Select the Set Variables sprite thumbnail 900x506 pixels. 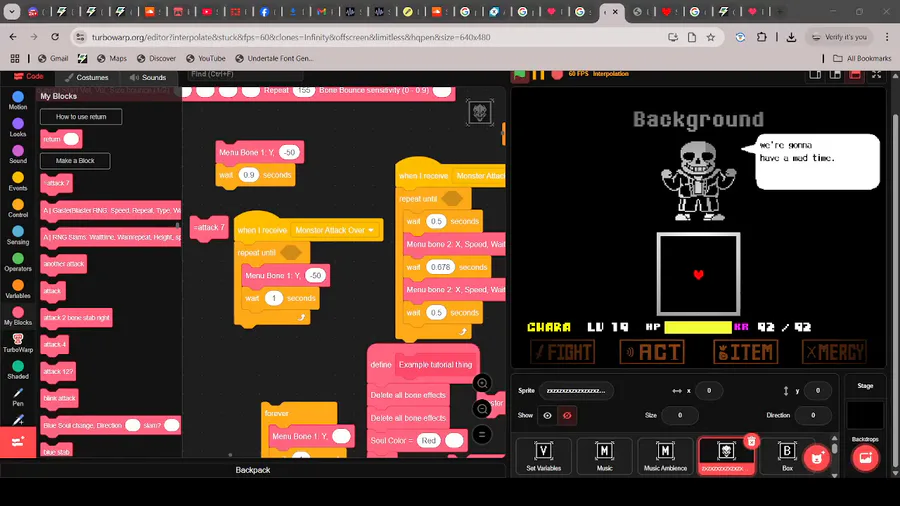[x=544, y=456]
